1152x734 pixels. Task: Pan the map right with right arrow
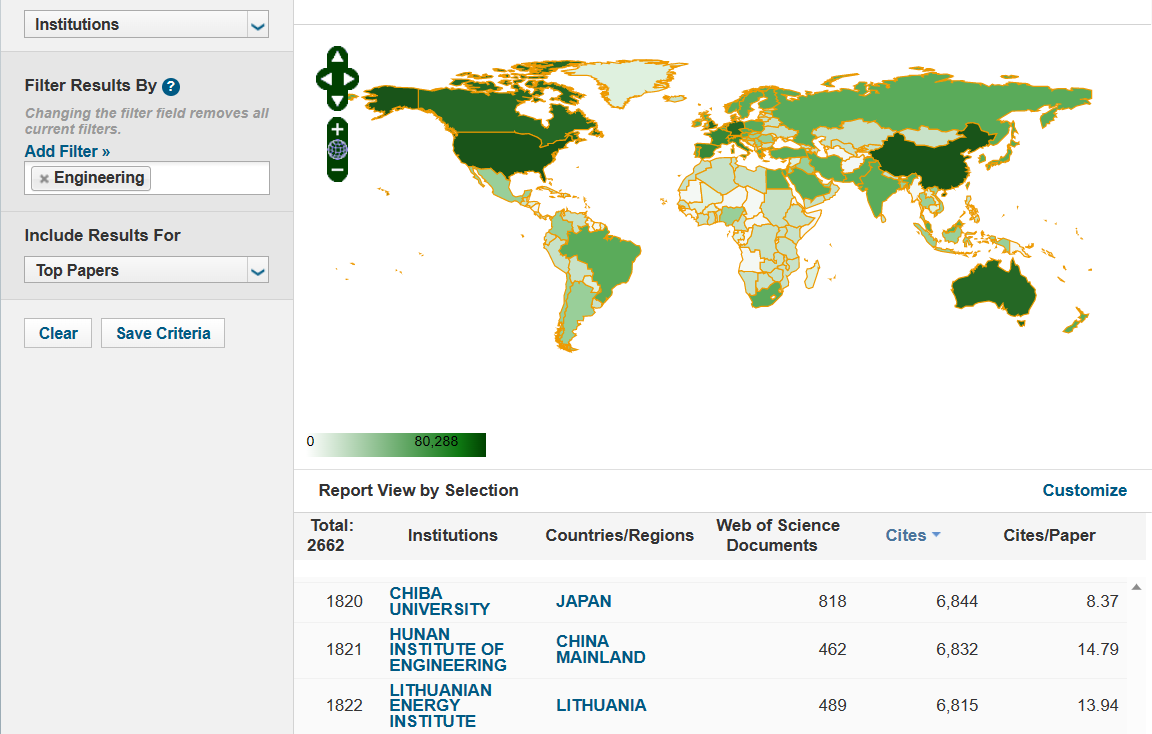(351, 78)
